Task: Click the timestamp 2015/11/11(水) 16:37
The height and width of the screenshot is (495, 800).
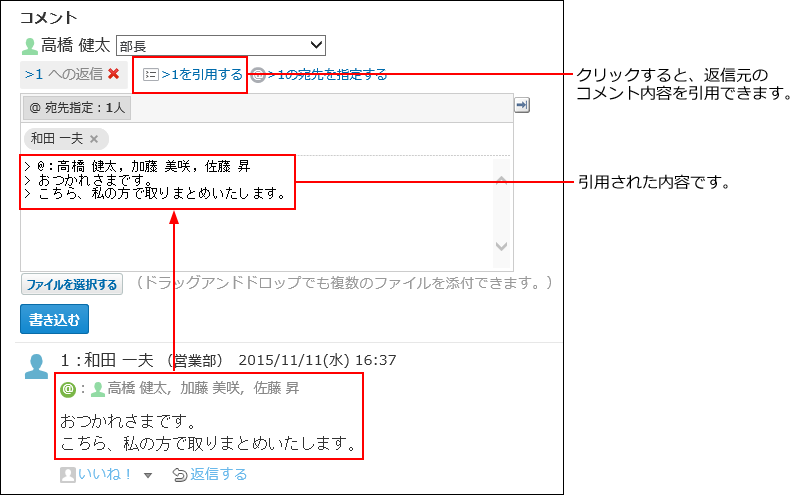Action: coord(317,360)
